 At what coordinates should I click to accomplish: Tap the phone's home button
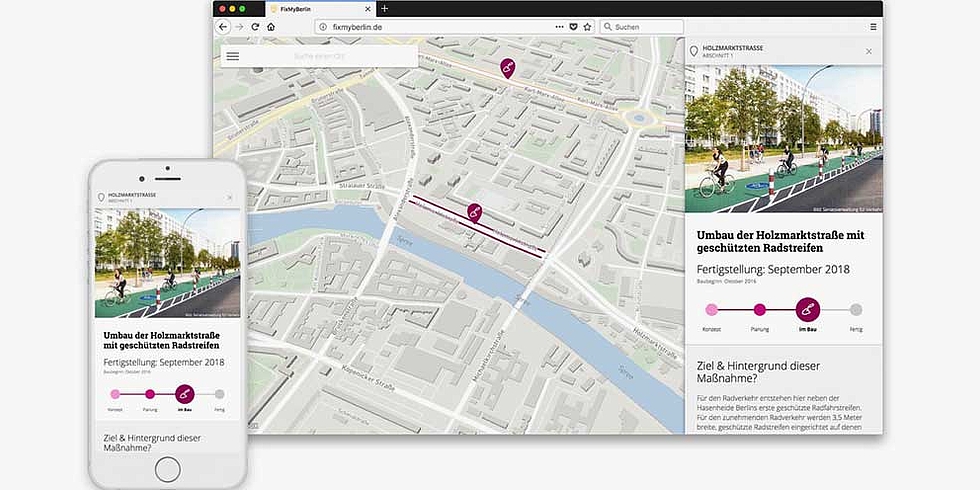click(x=168, y=469)
